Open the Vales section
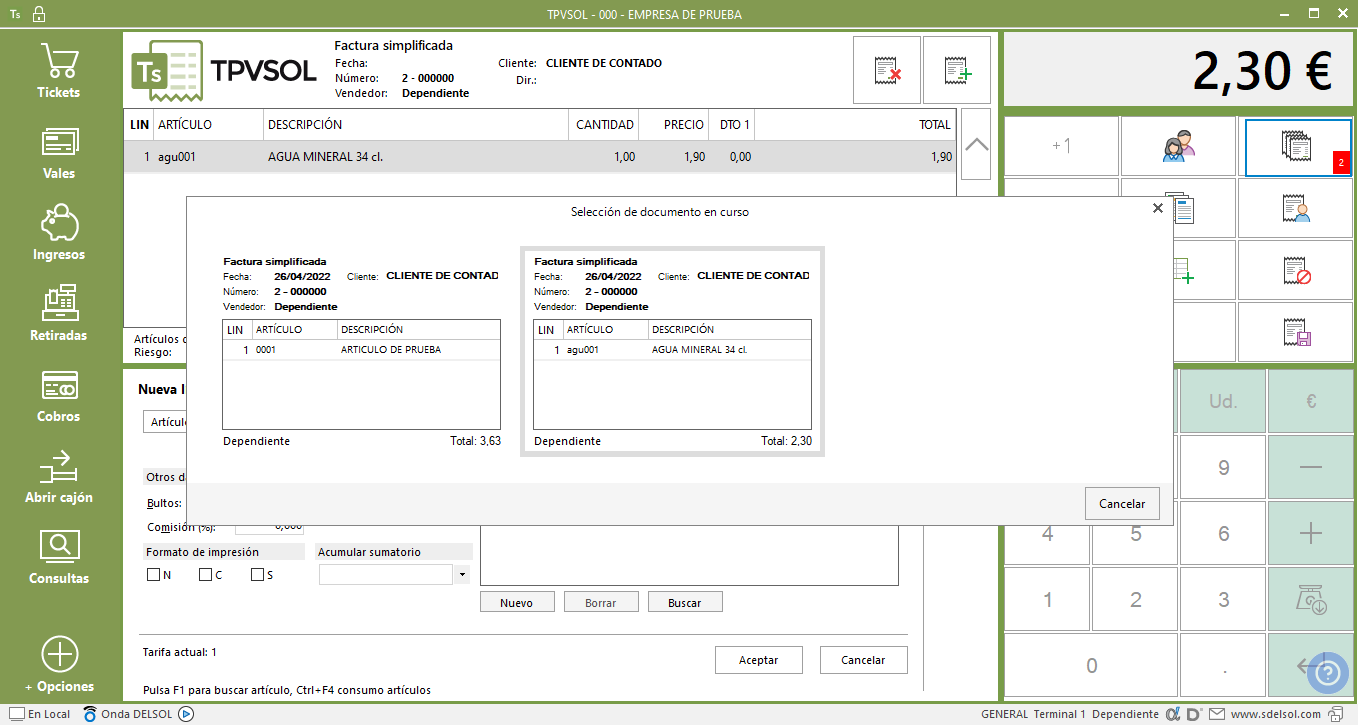This screenshot has width=1358, height=725. [59, 153]
